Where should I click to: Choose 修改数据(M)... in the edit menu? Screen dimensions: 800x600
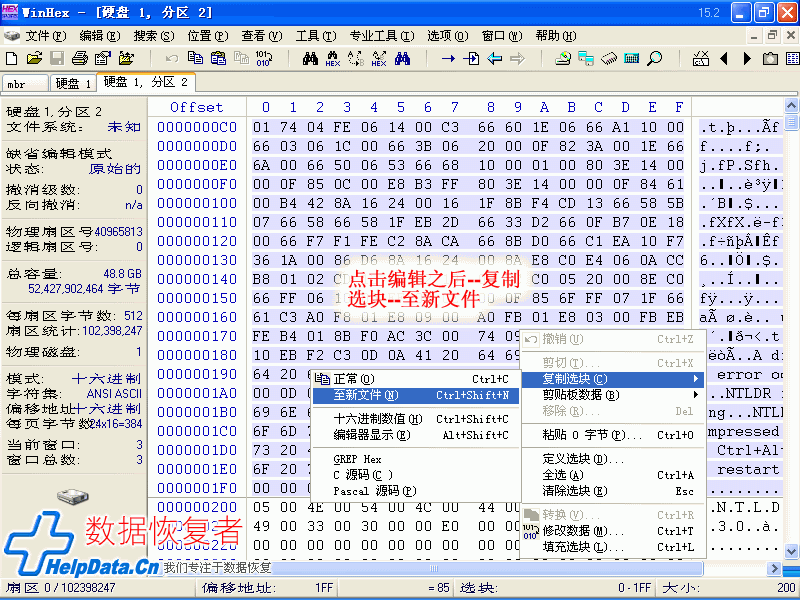[614, 531]
